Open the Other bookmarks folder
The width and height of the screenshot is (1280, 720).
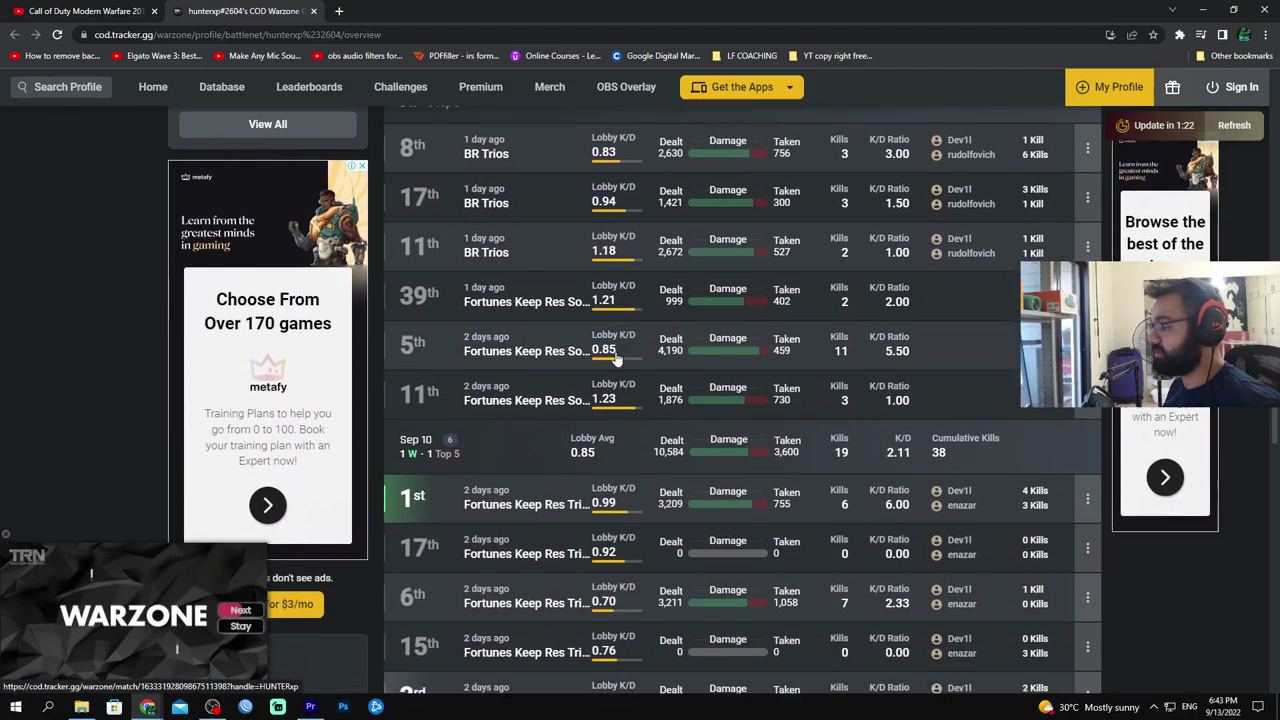click(x=1234, y=56)
